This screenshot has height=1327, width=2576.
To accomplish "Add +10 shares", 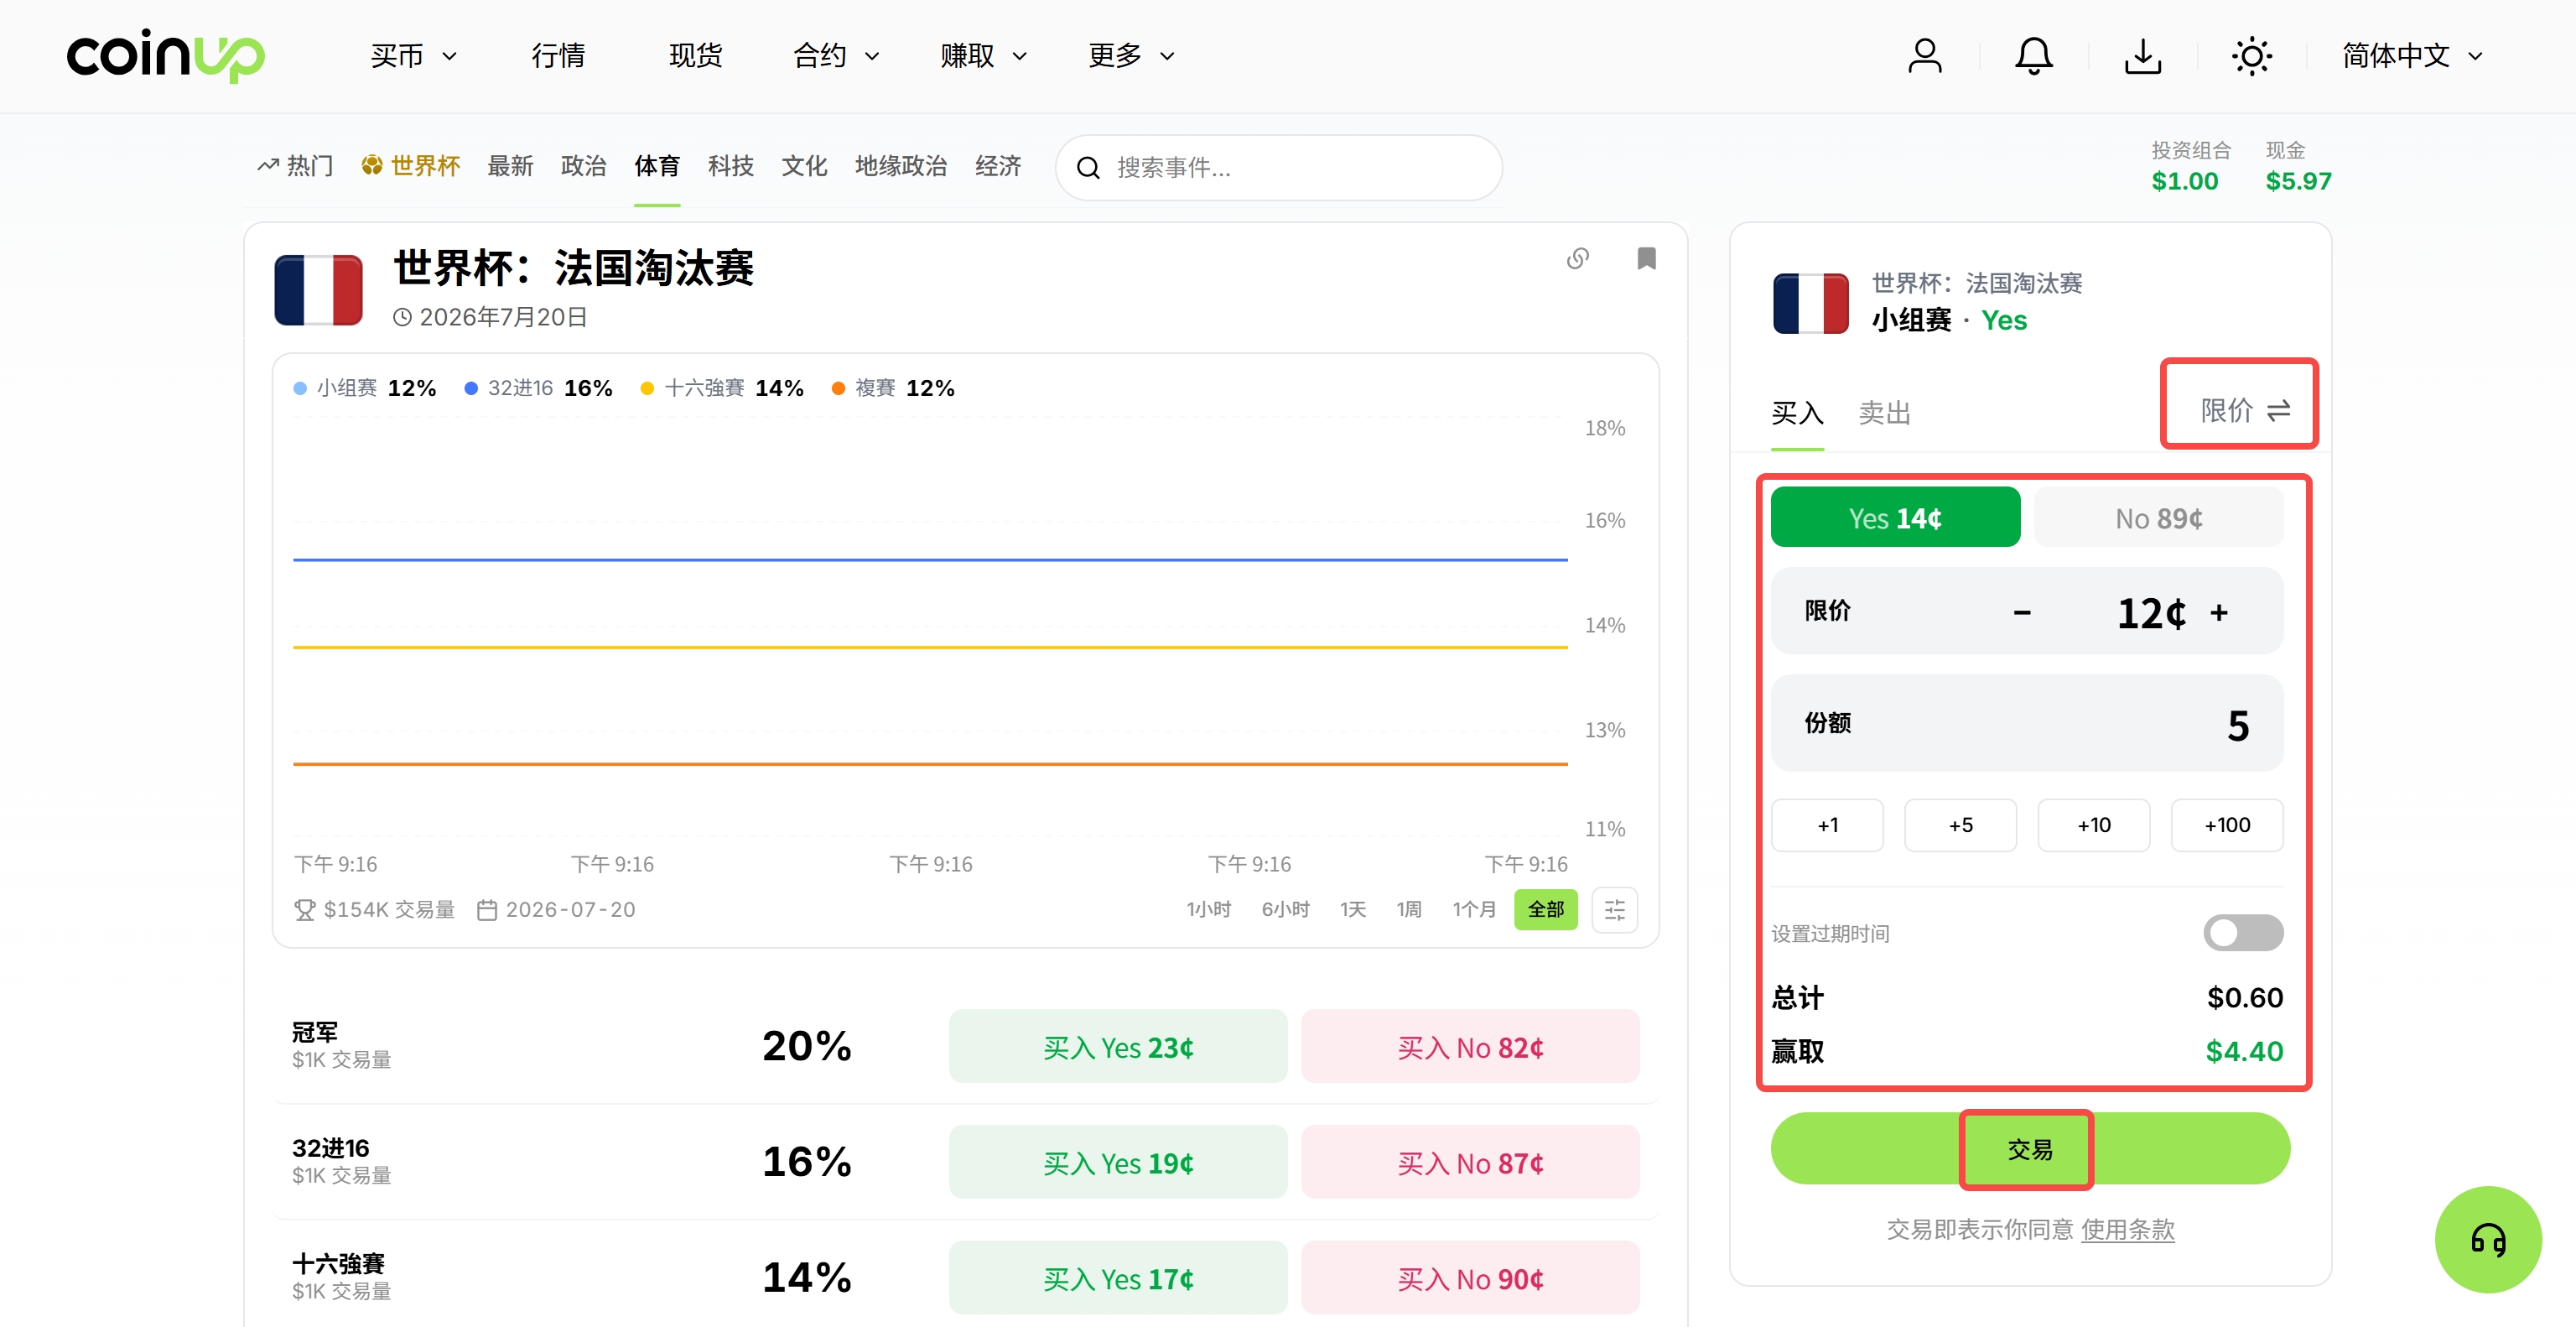I will click(x=2093, y=825).
